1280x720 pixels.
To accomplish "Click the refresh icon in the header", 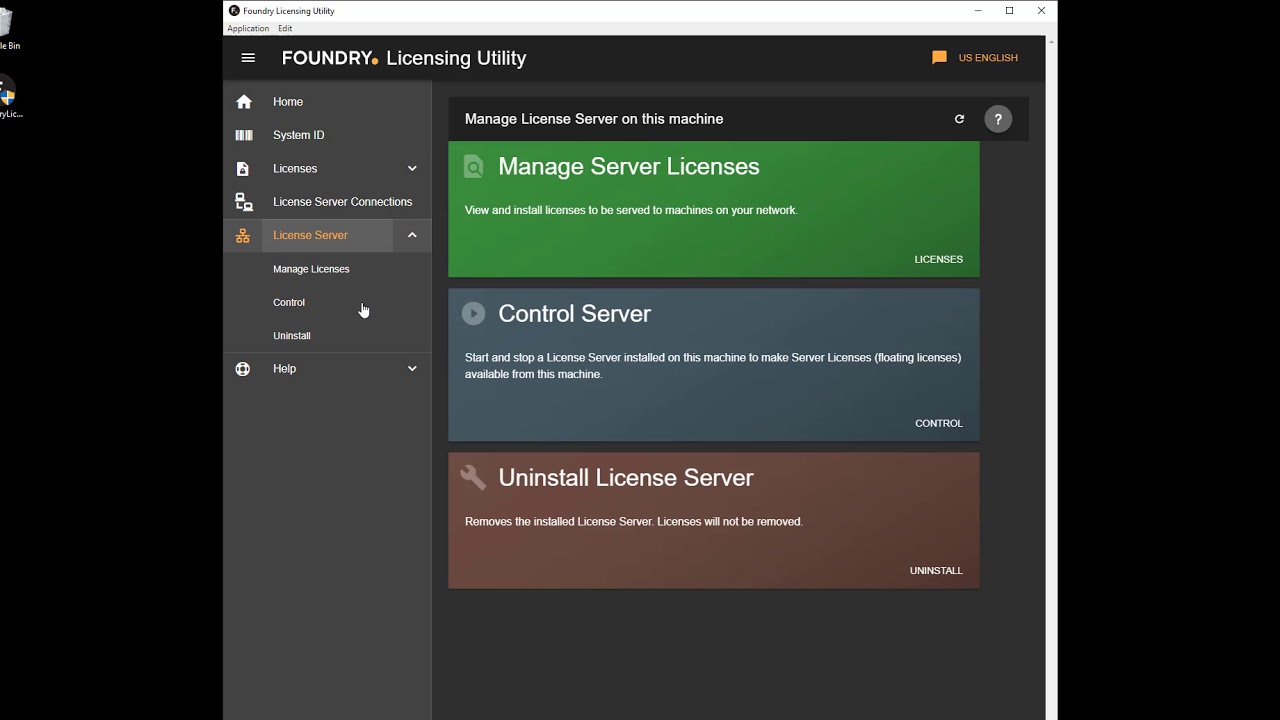I will (x=959, y=119).
